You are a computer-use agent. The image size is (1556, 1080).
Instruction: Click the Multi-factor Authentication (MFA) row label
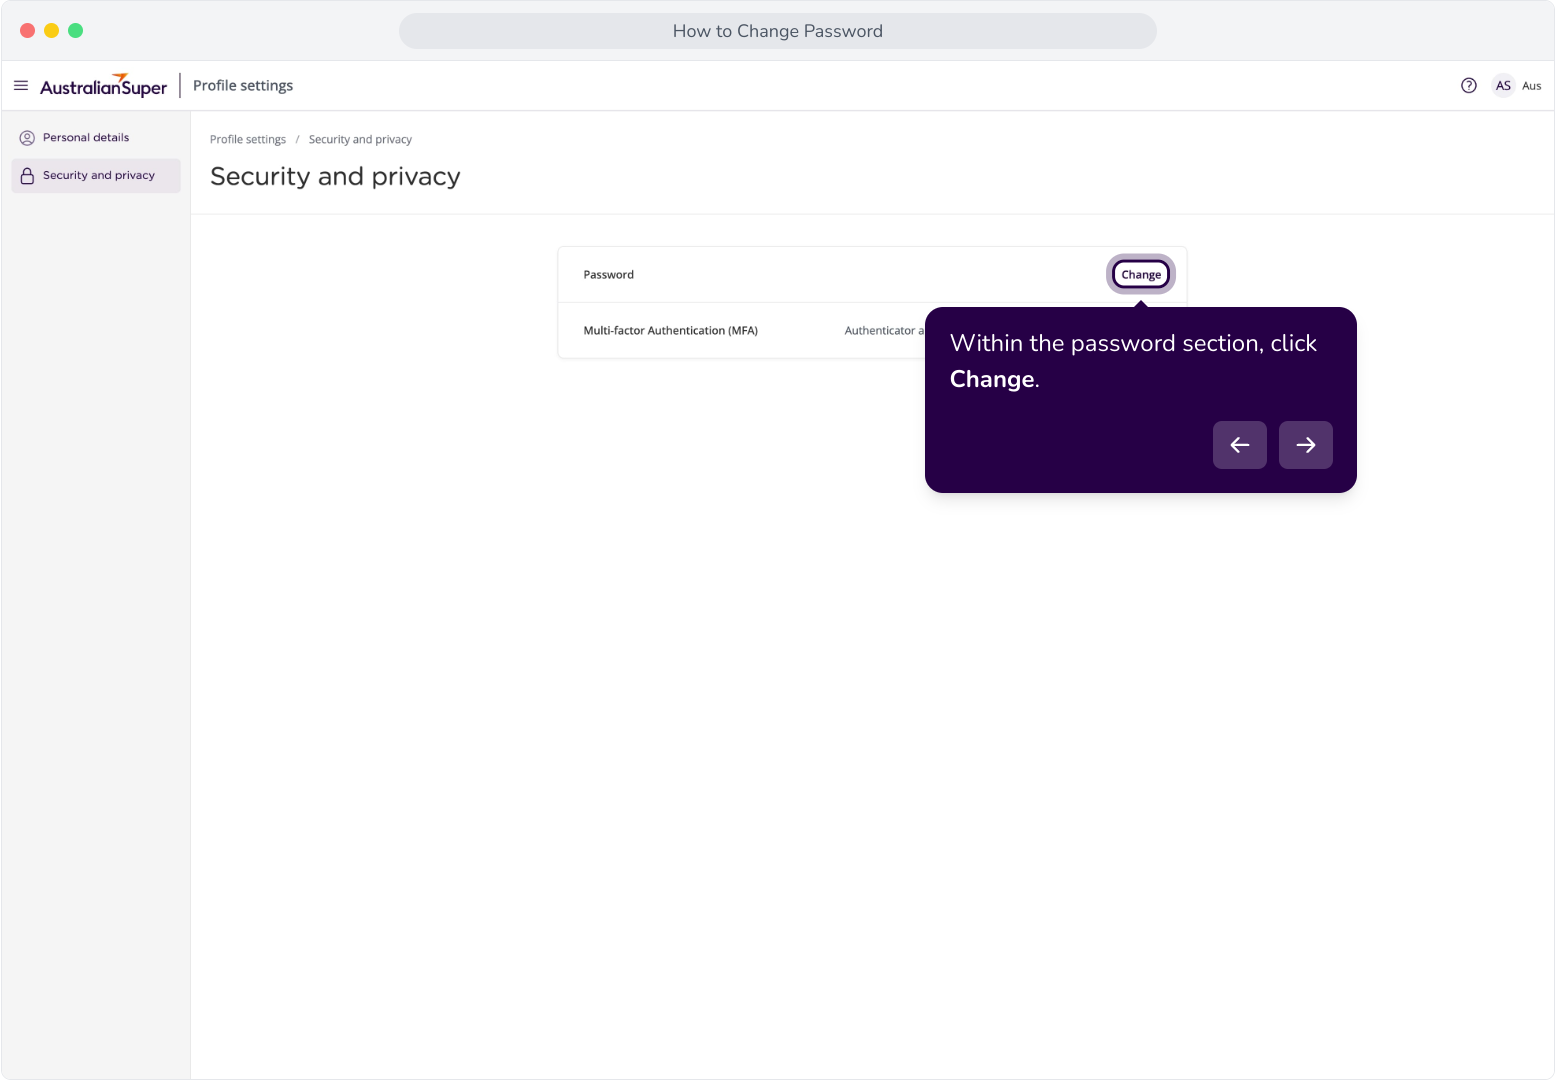[x=671, y=331]
